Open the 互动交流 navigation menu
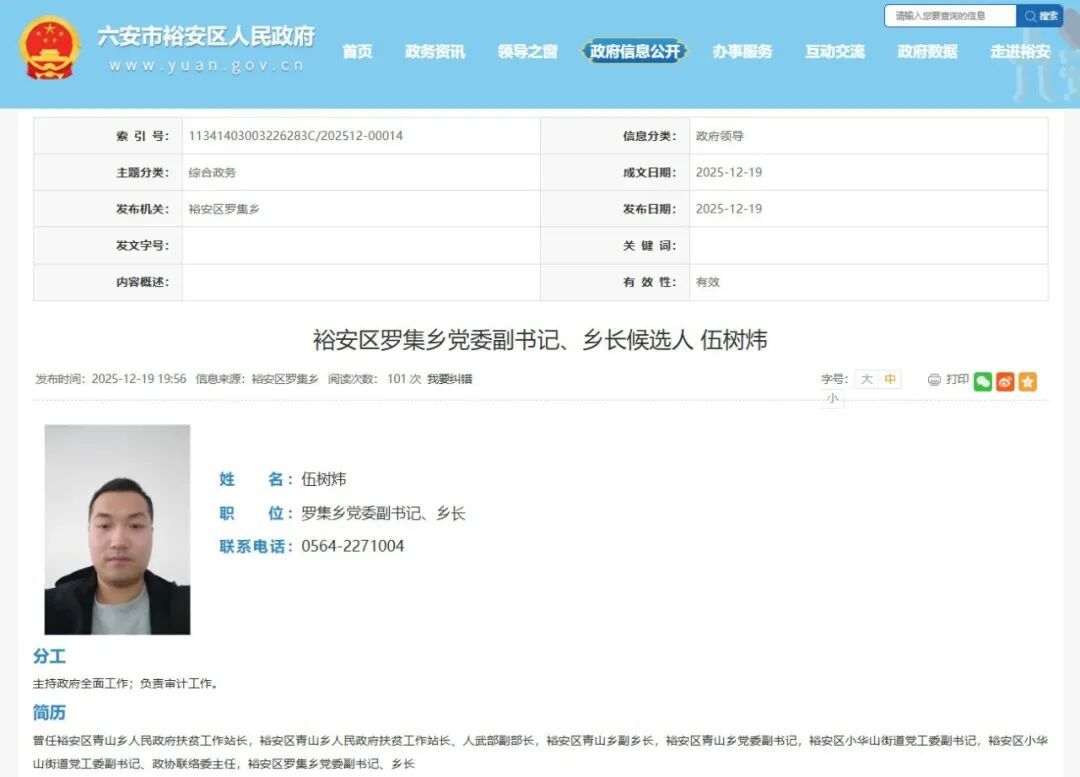The width and height of the screenshot is (1080, 777). point(835,51)
